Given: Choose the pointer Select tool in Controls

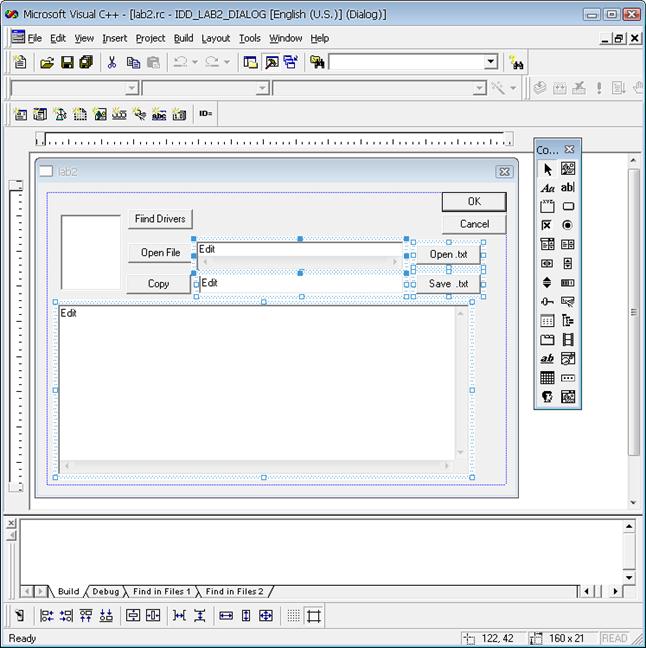Looking at the screenshot, I should pyautogui.click(x=547, y=169).
